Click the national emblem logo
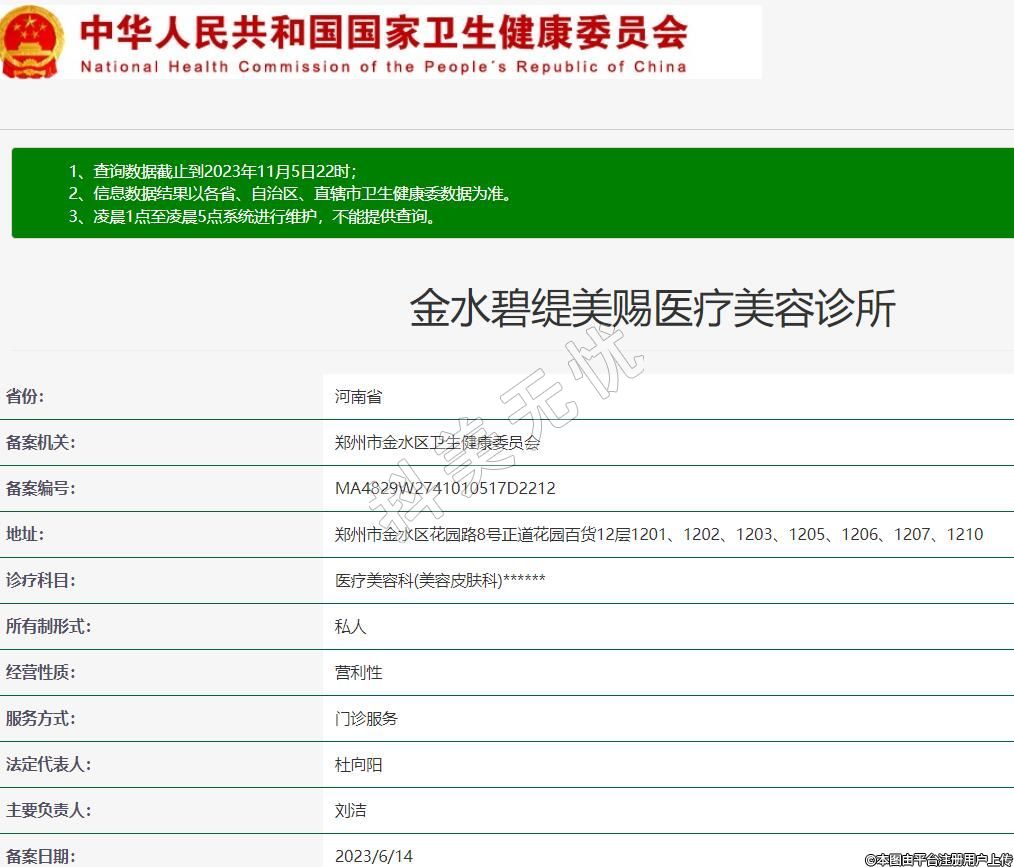1014x867 pixels. (32, 41)
